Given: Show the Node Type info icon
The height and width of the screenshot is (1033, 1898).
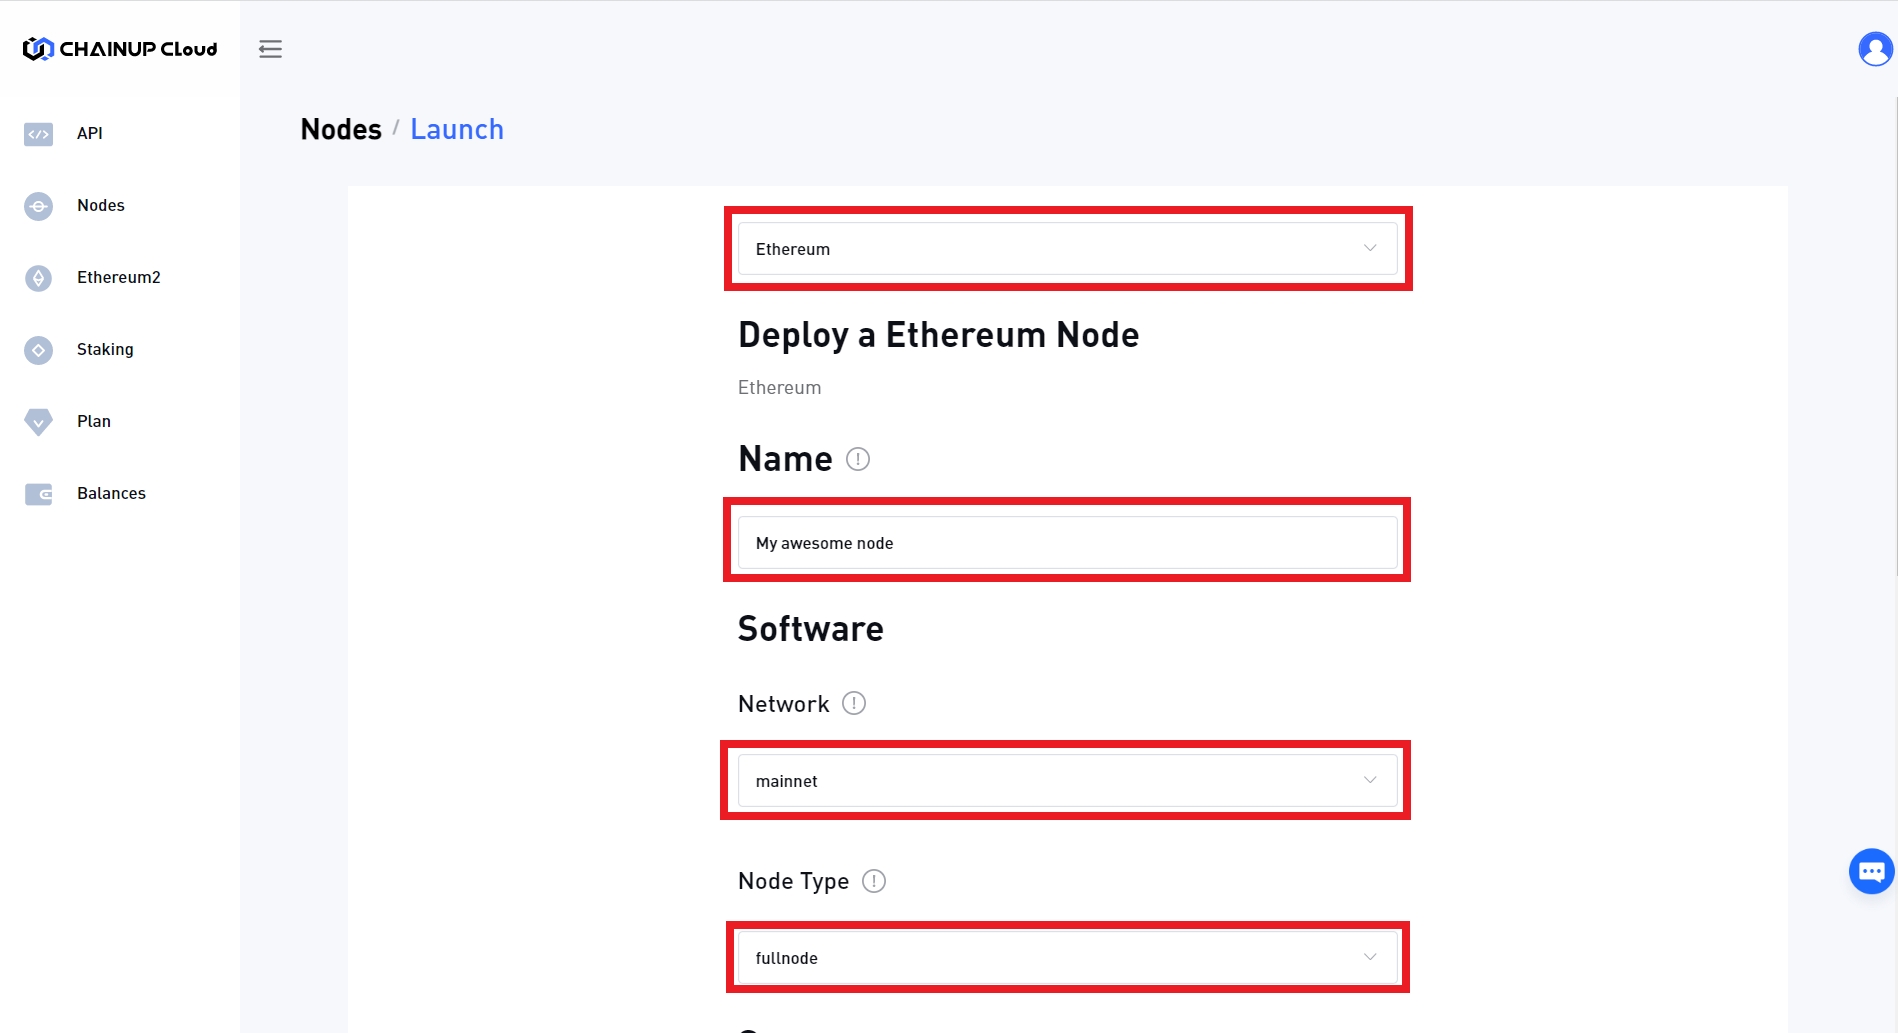Looking at the screenshot, I should tap(874, 881).
